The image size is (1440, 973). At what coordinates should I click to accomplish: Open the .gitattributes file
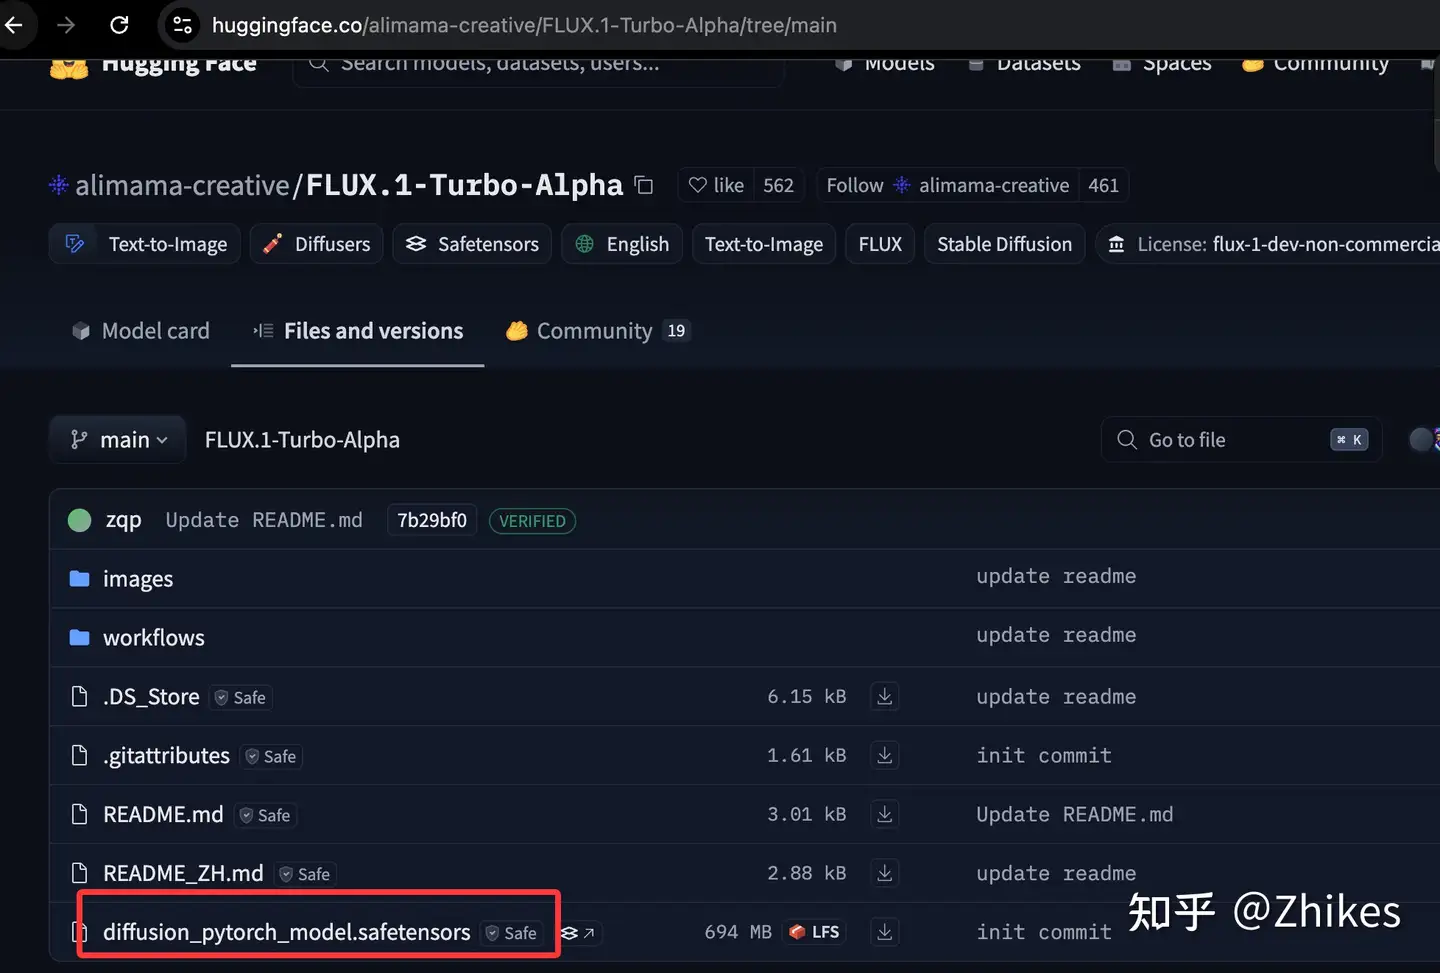pyautogui.click(x=166, y=756)
